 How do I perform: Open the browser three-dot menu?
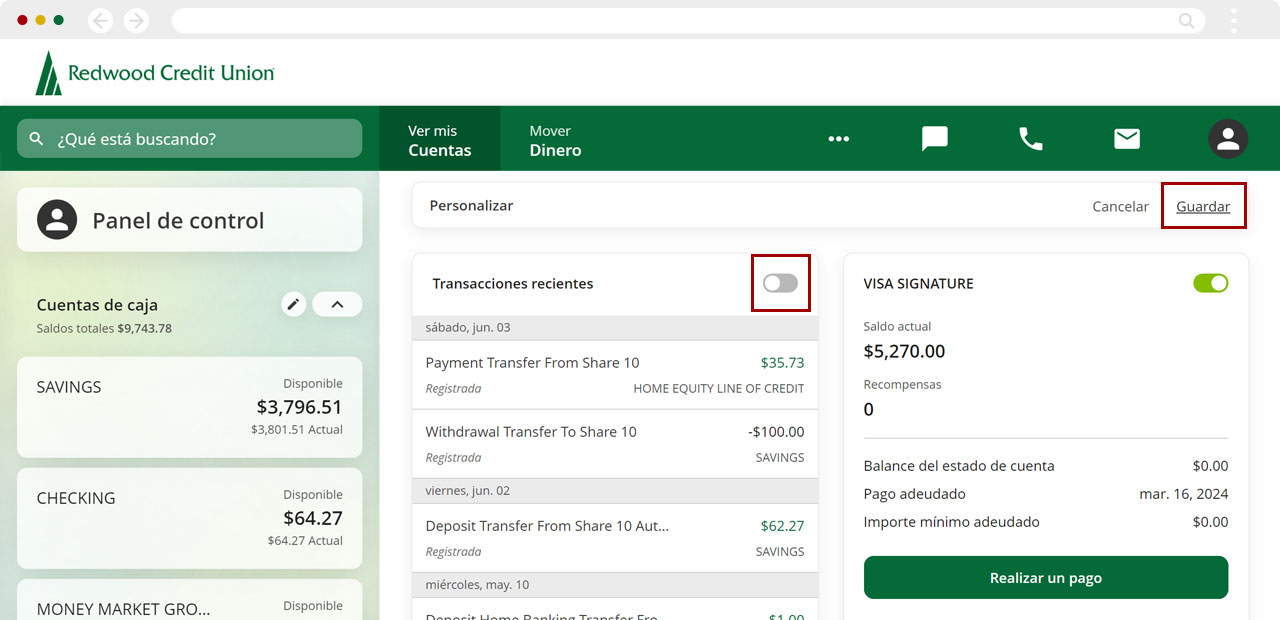click(x=1234, y=20)
